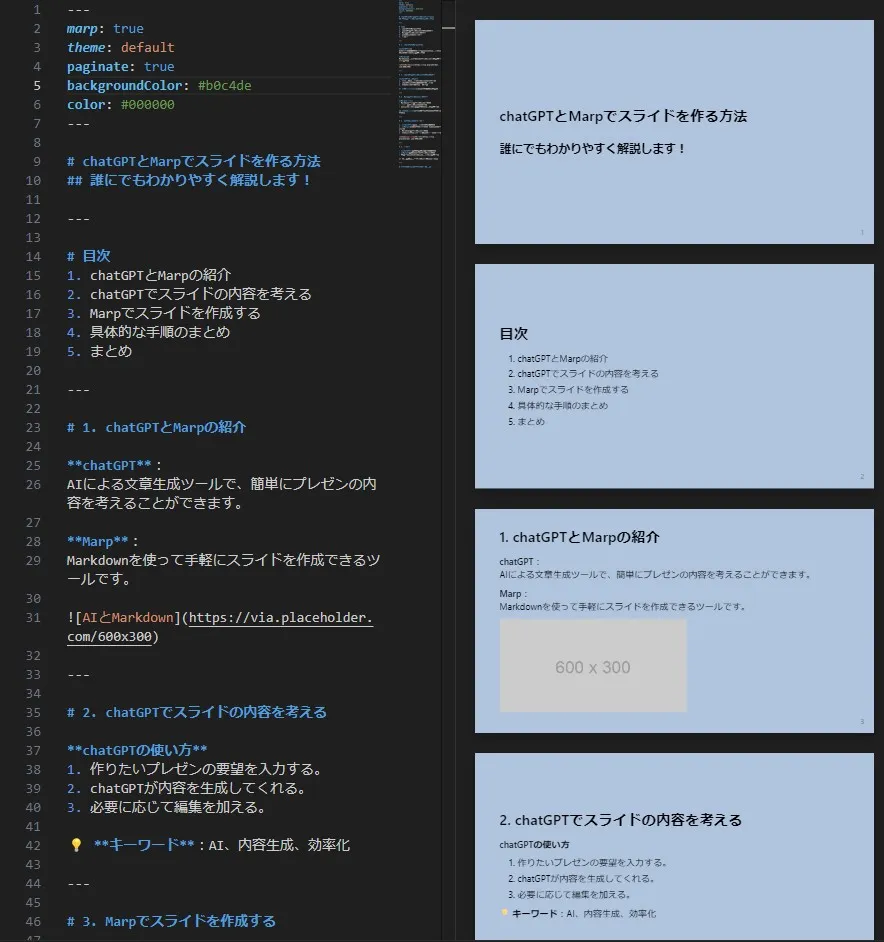Click "3. Marpでスライドを作成する" in the preview 目次 list

tap(568, 390)
